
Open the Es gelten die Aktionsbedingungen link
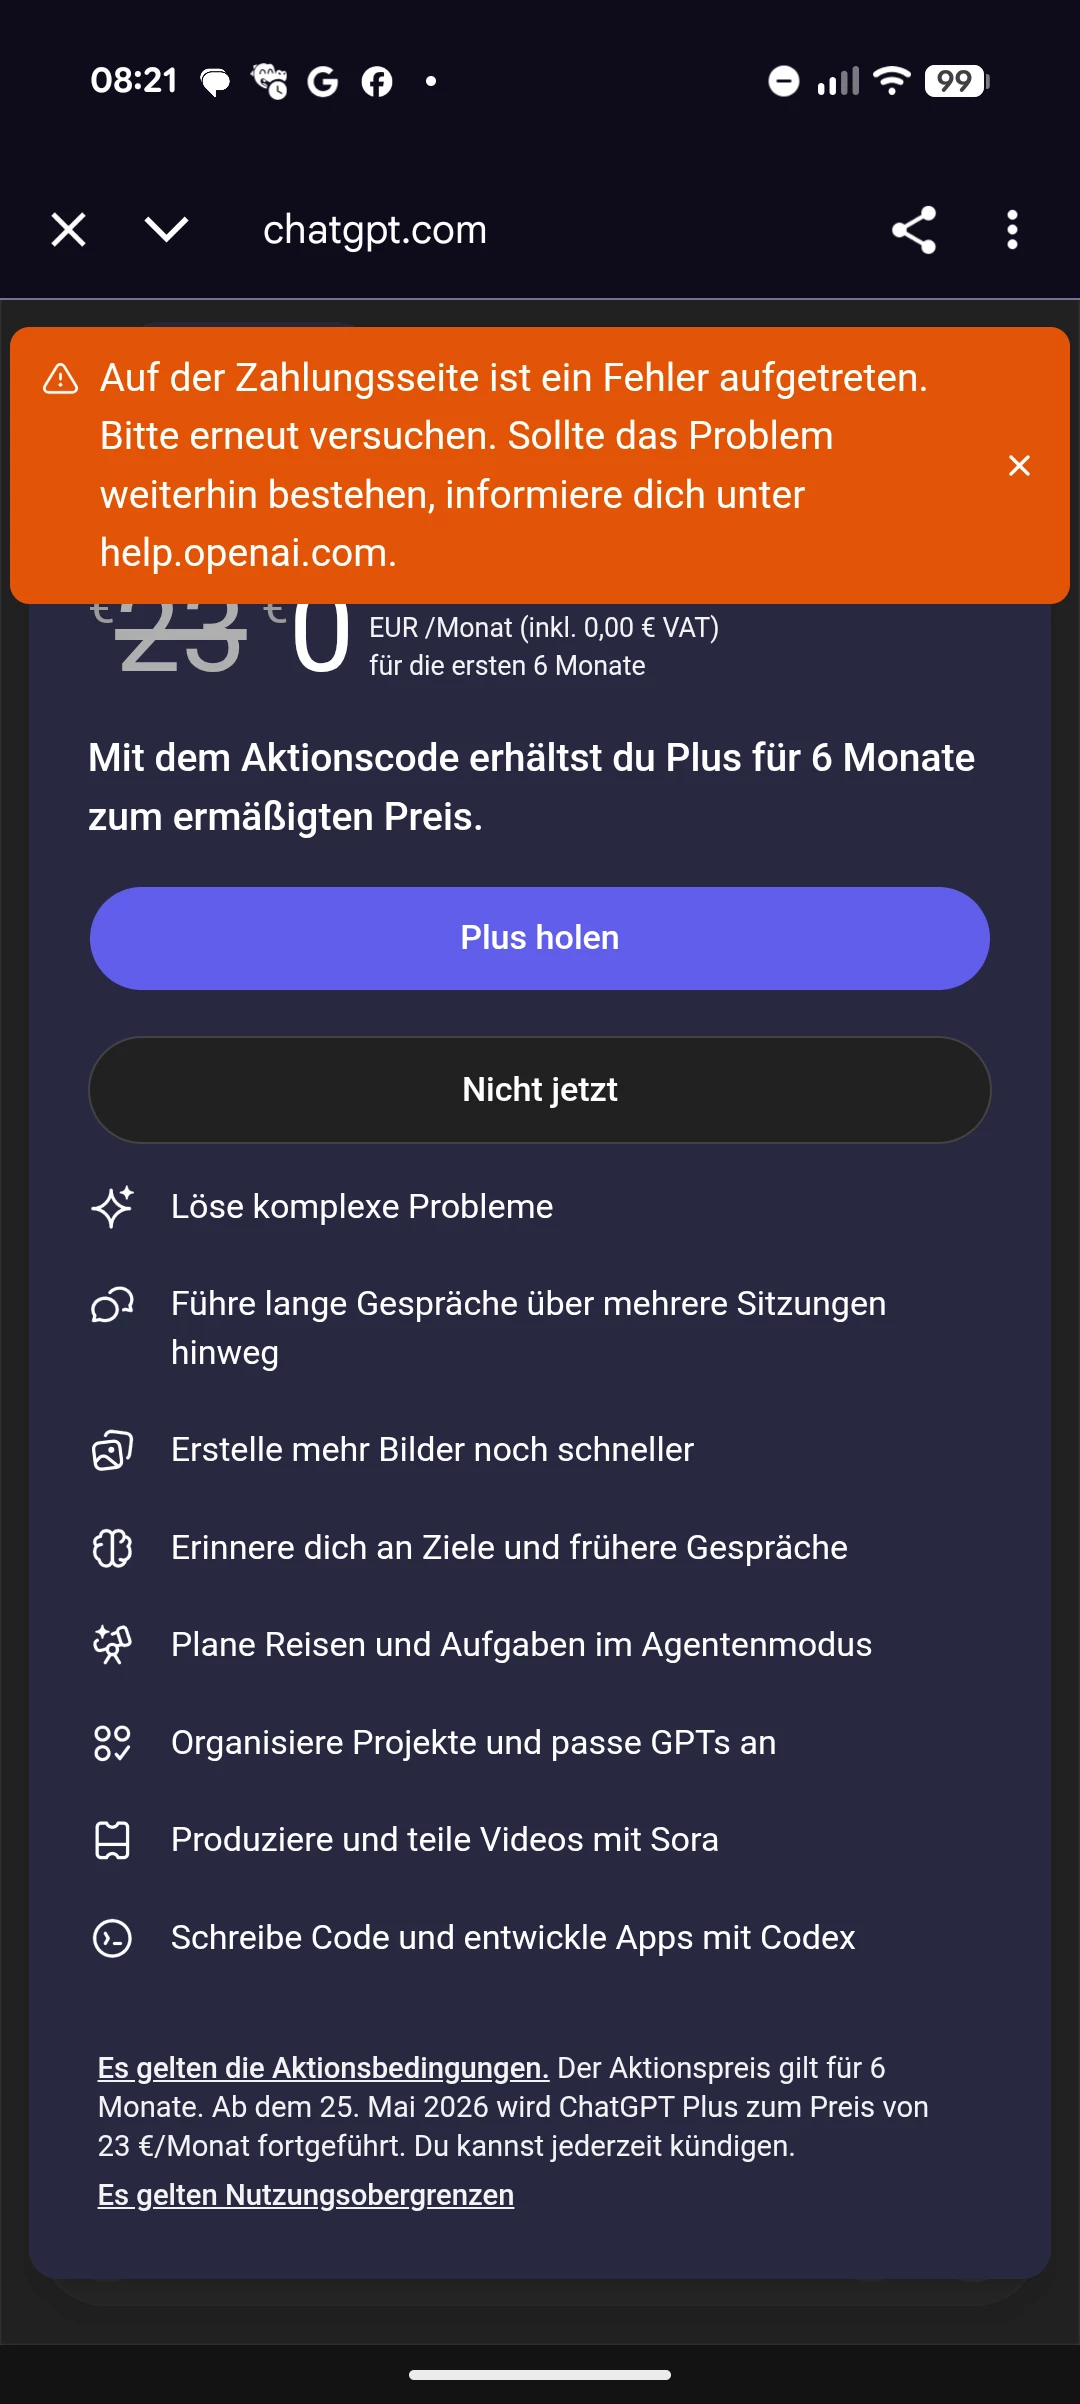(323, 2068)
